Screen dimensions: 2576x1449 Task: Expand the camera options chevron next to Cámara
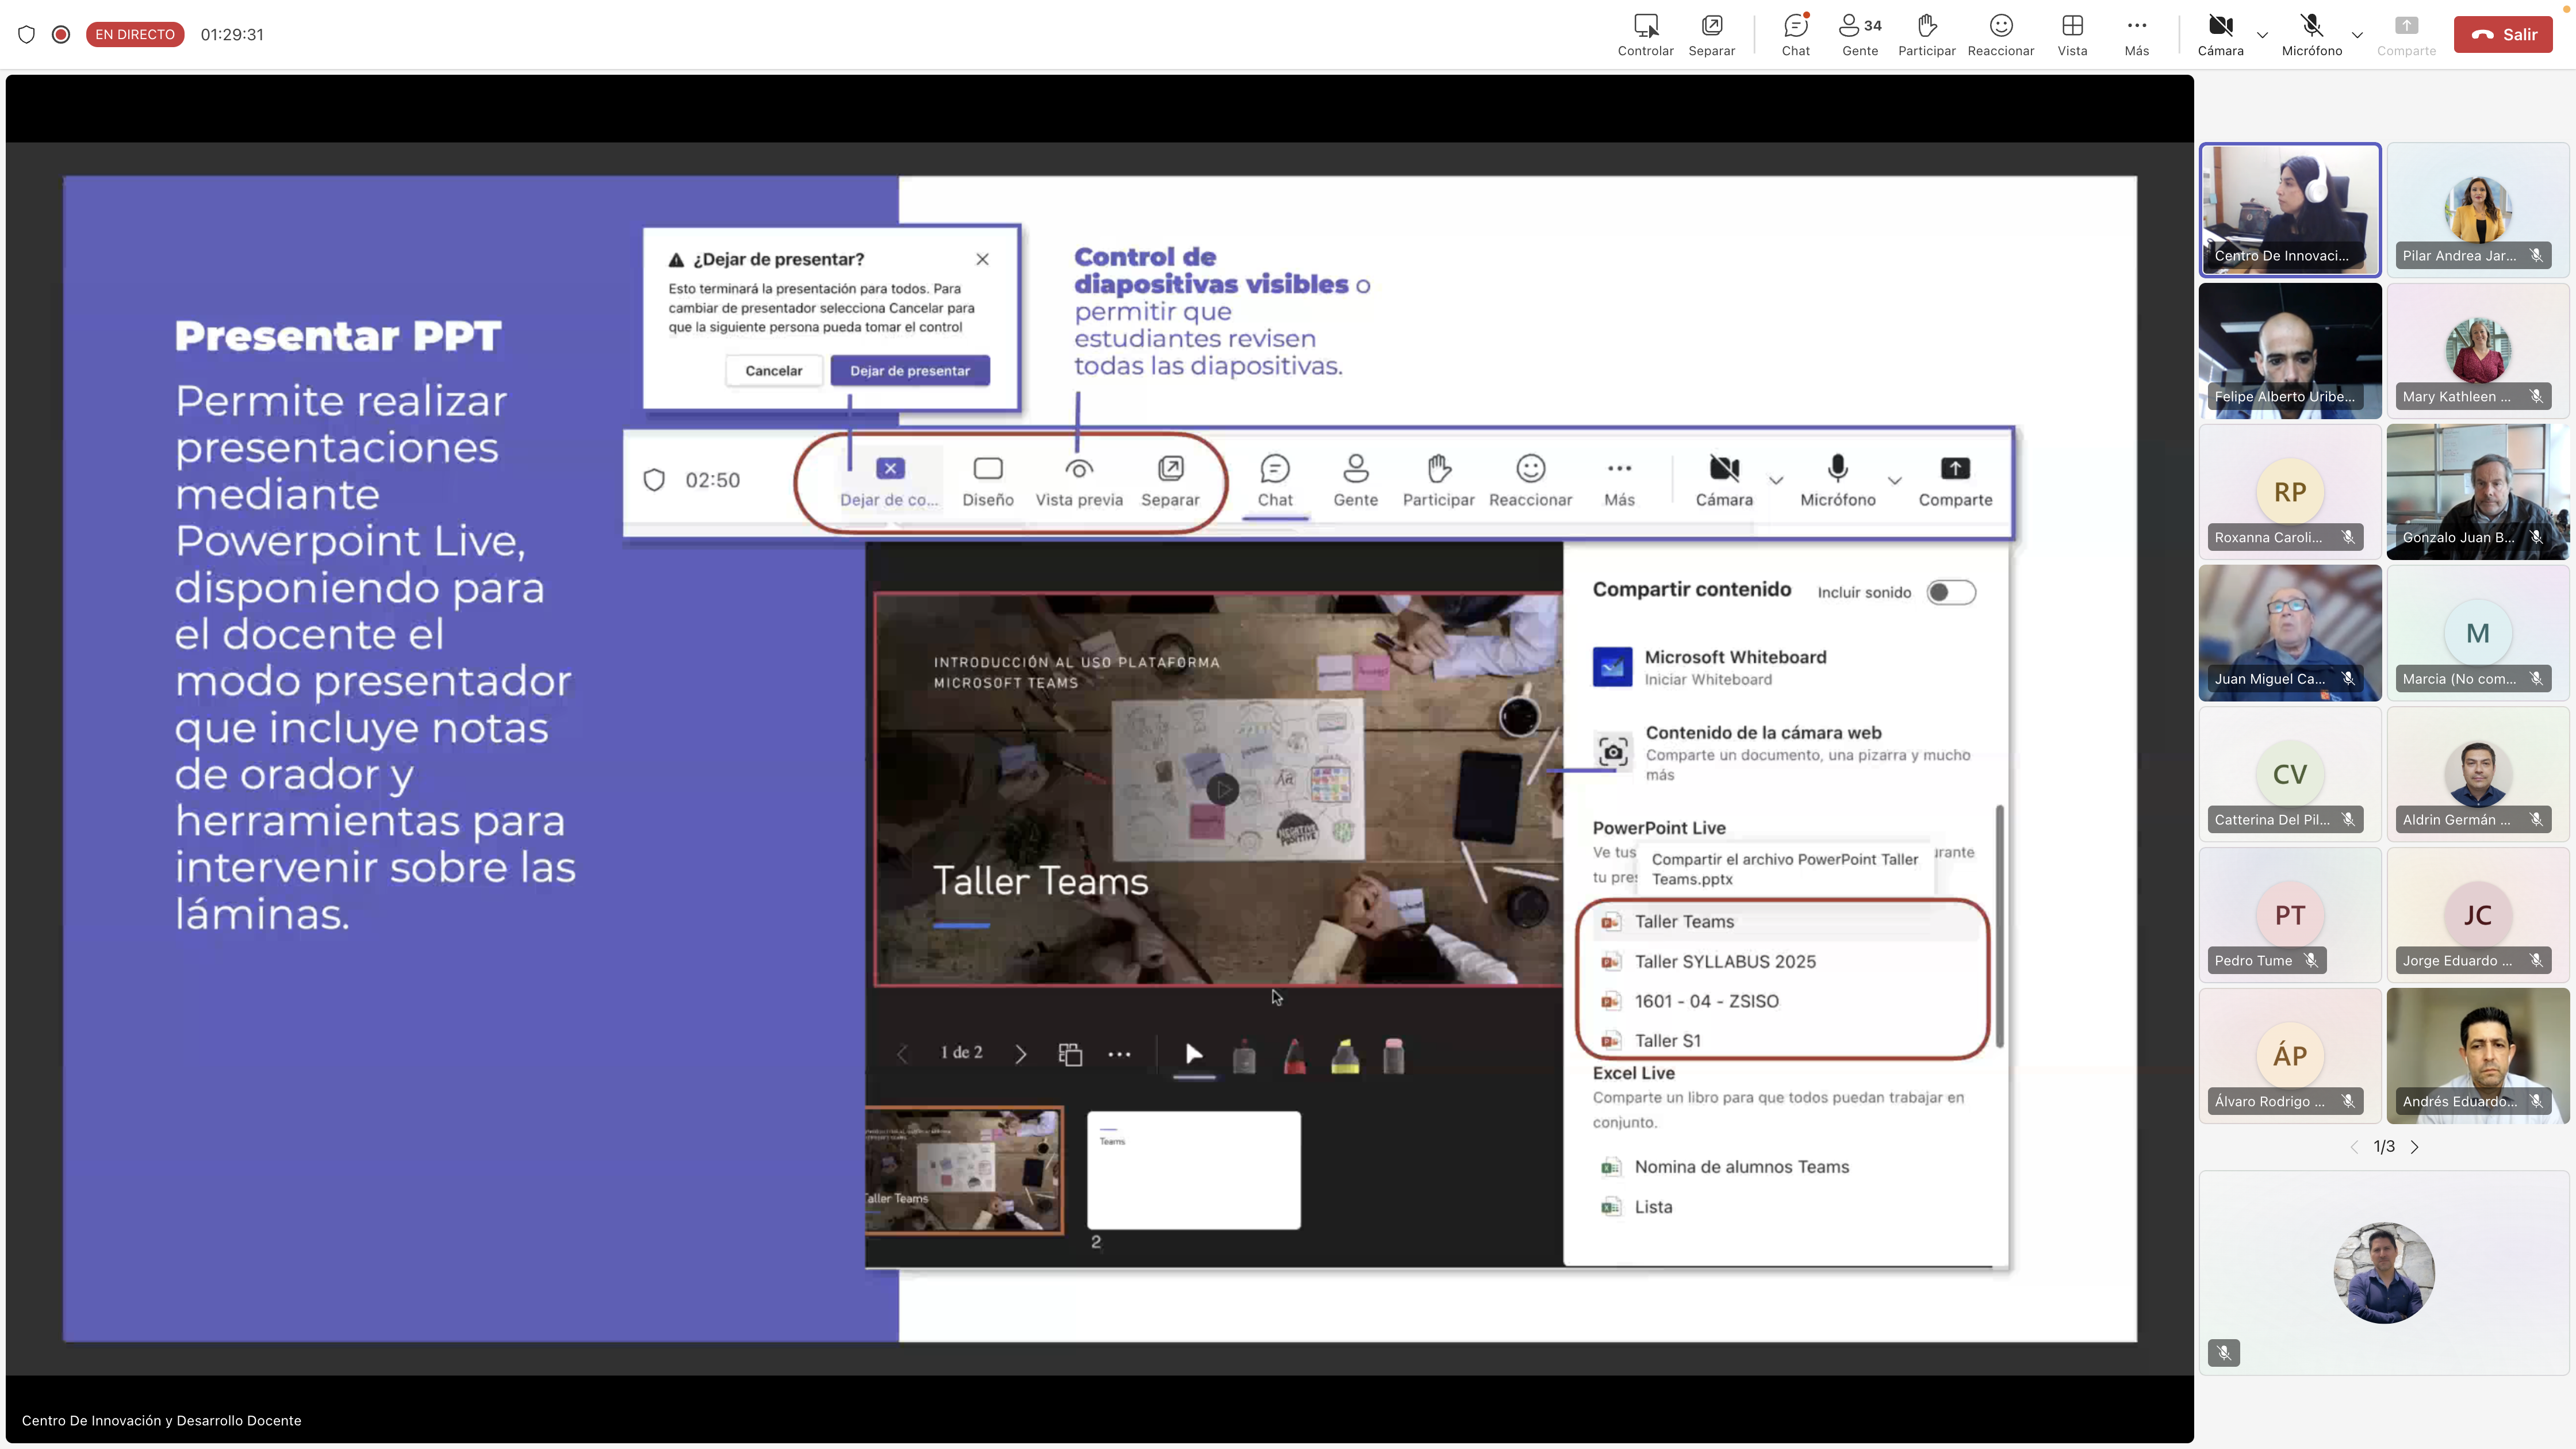(2262, 35)
